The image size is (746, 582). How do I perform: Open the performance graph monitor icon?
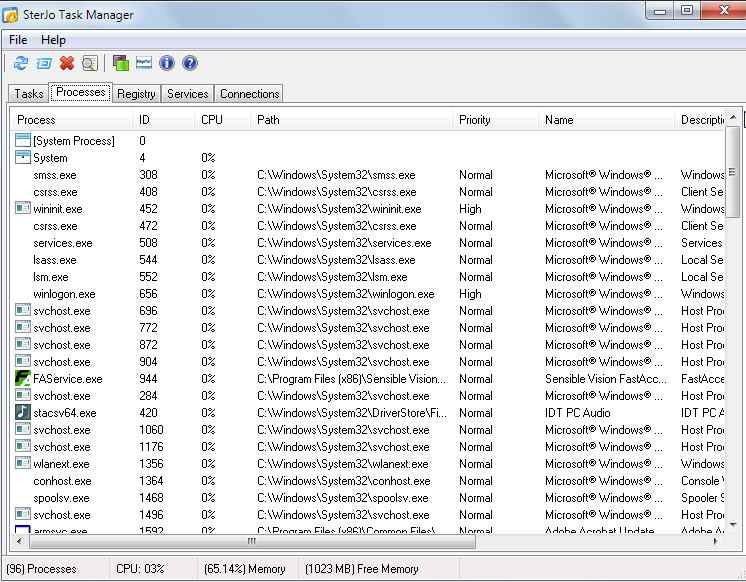[x=144, y=64]
